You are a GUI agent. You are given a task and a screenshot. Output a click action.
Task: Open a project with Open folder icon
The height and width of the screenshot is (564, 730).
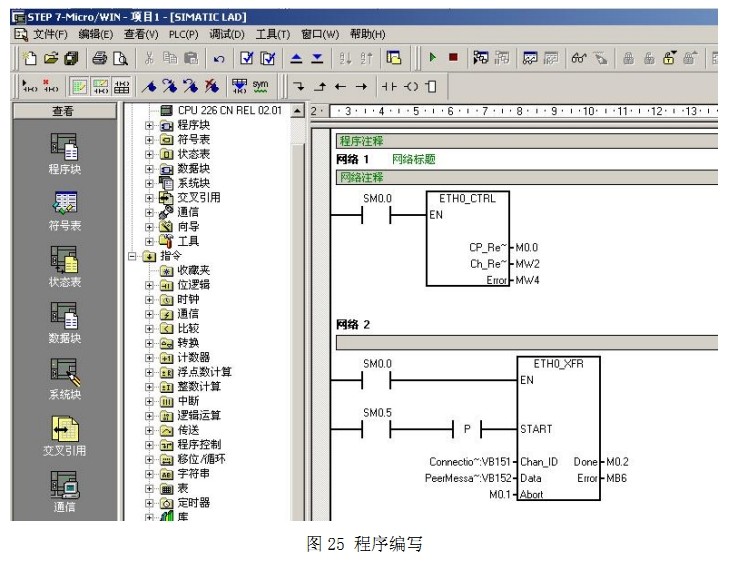pyautogui.click(x=51, y=58)
